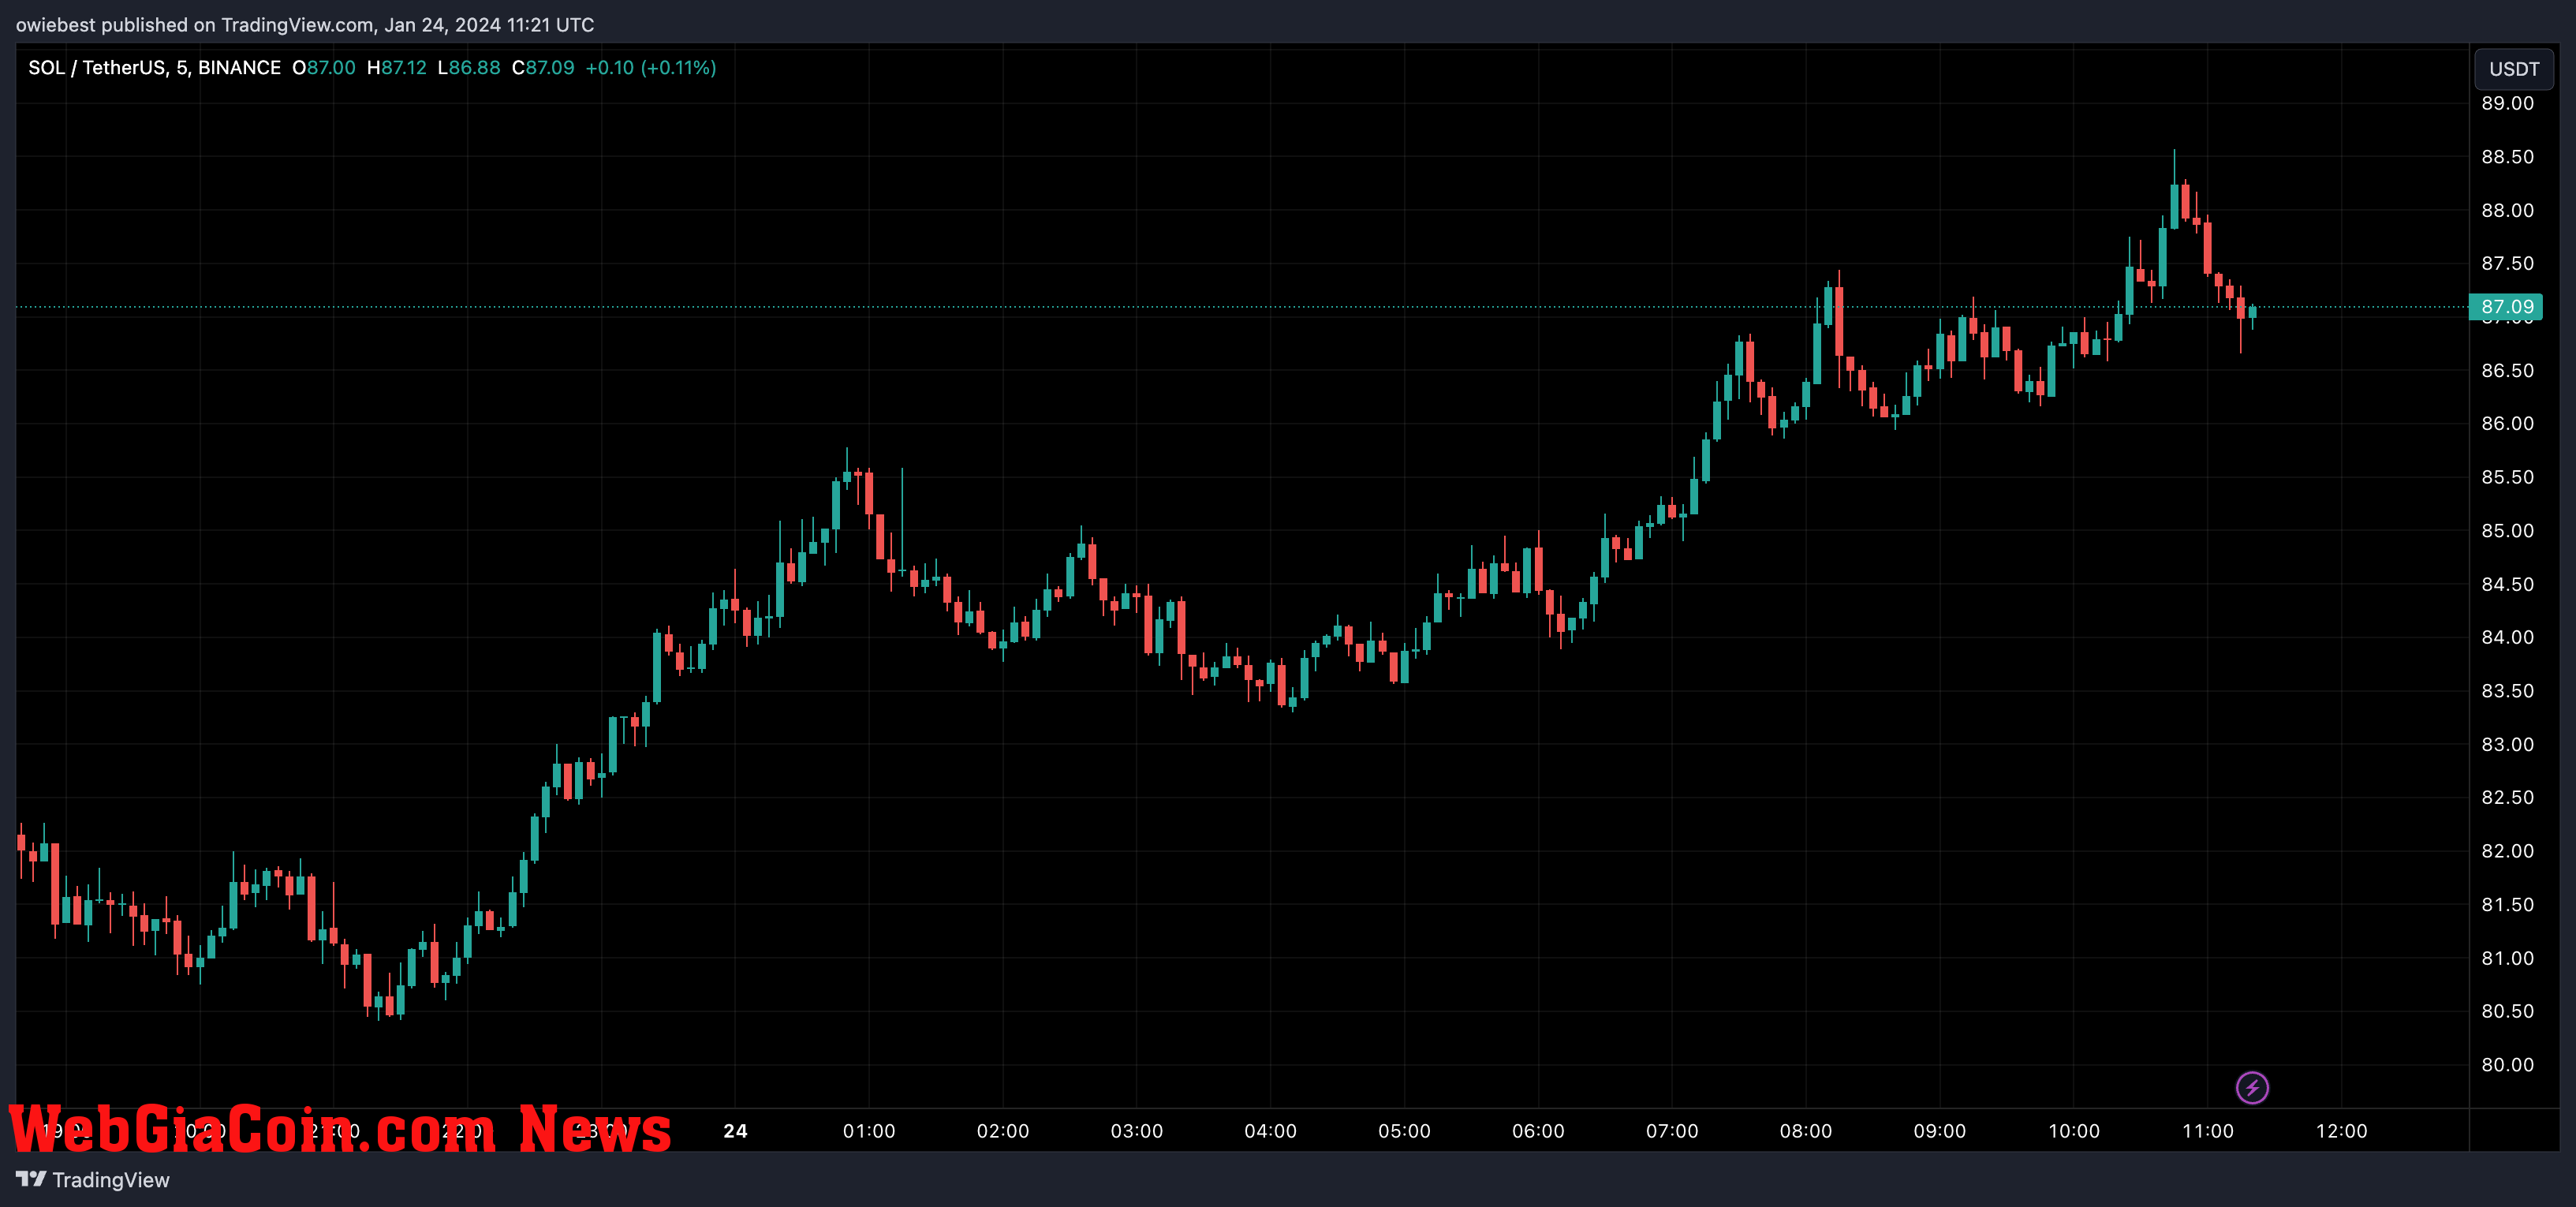Click the Low value L86.88
This screenshot has height=1207, width=2576.
pos(469,68)
